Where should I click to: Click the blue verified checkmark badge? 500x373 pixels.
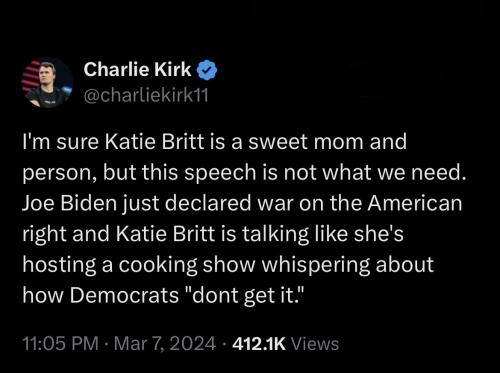208,70
